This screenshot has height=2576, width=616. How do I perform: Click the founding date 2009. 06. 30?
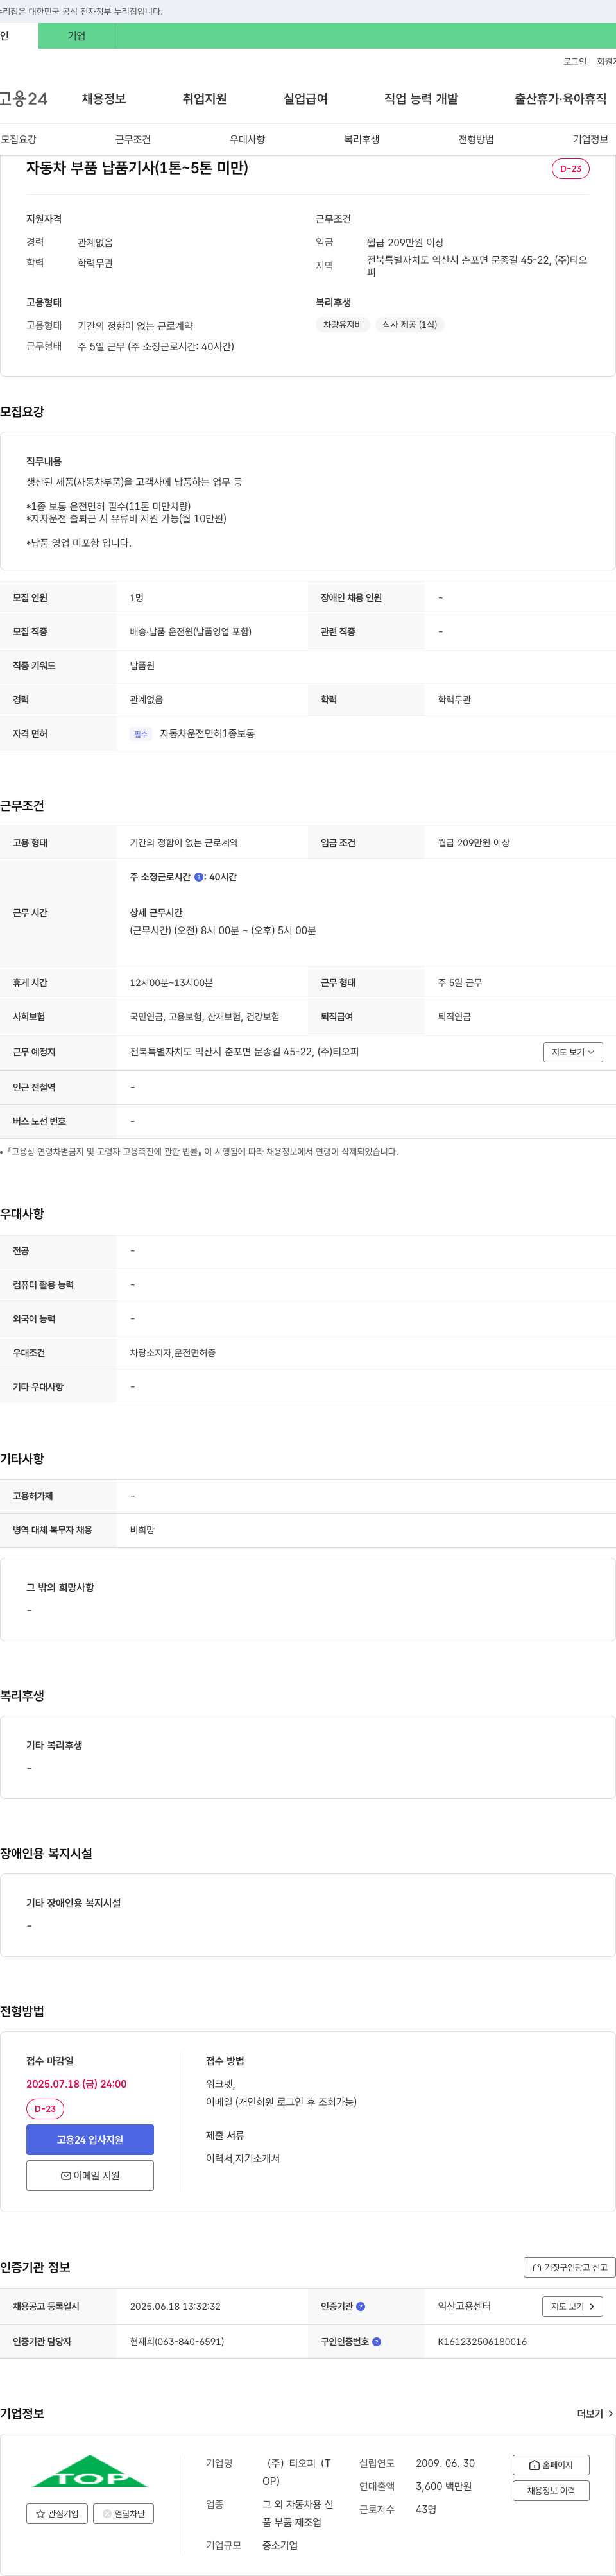(x=445, y=2463)
